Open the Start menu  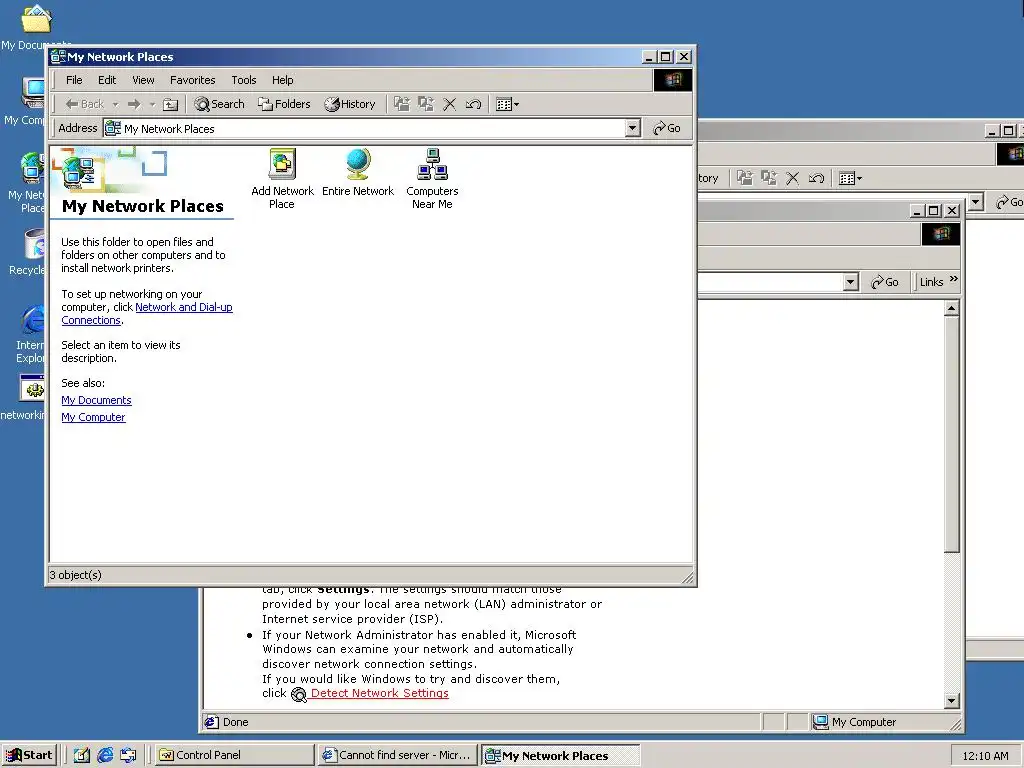click(29, 755)
